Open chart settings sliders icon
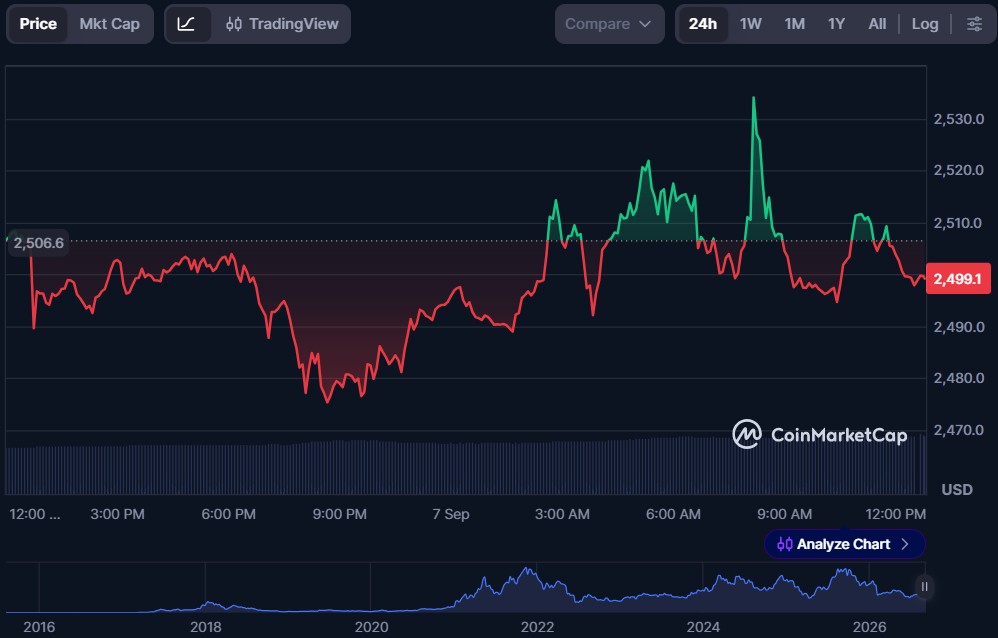The width and height of the screenshot is (998, 638). pos(974,24)
